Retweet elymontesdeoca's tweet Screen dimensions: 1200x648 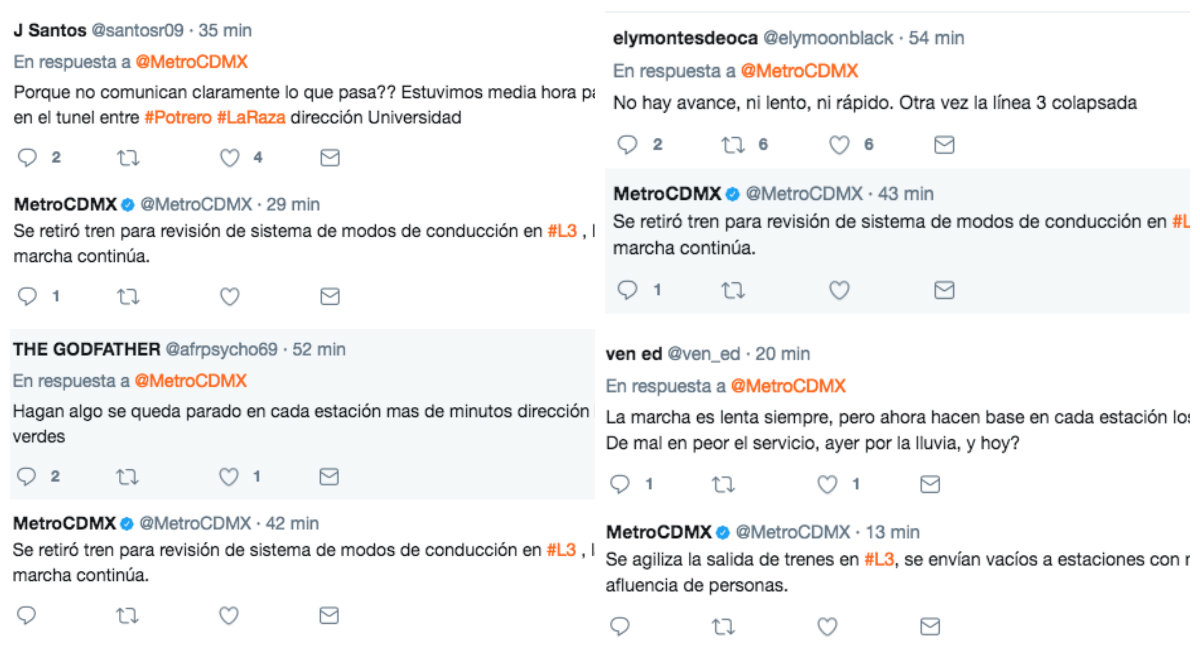coord(733,145)
